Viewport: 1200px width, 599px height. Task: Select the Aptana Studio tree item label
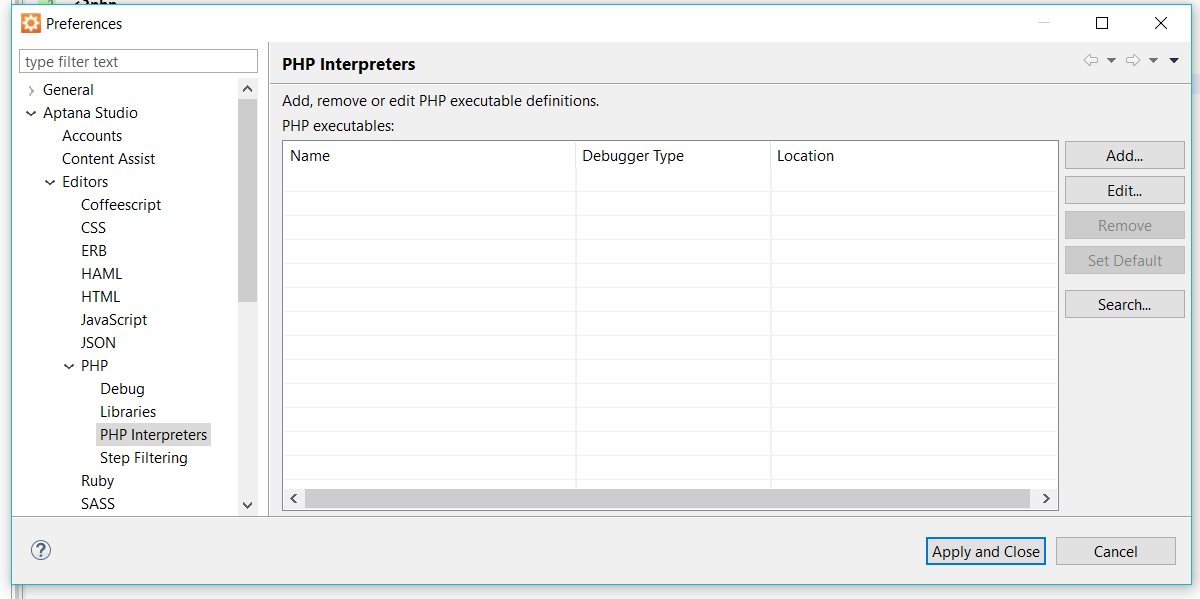click(x=90, y=113)
